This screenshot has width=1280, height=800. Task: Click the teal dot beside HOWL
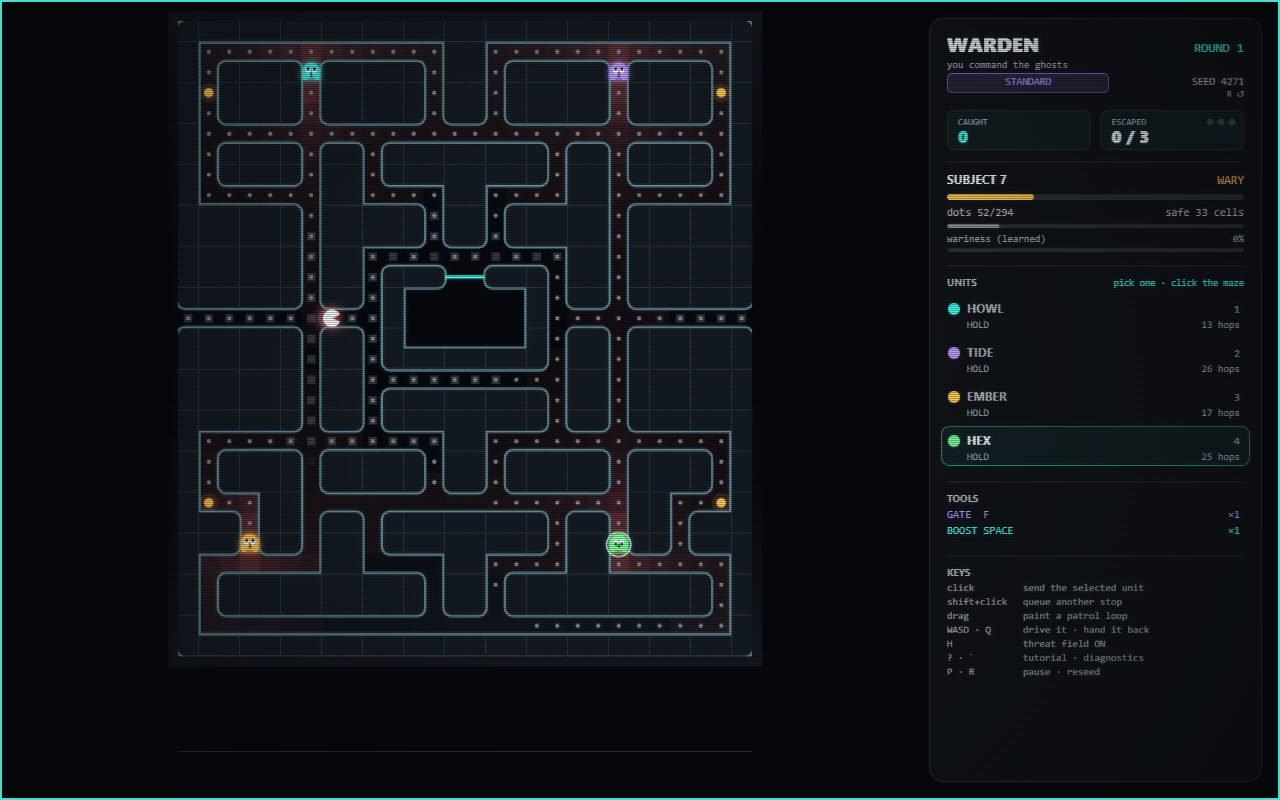point(954,309)
